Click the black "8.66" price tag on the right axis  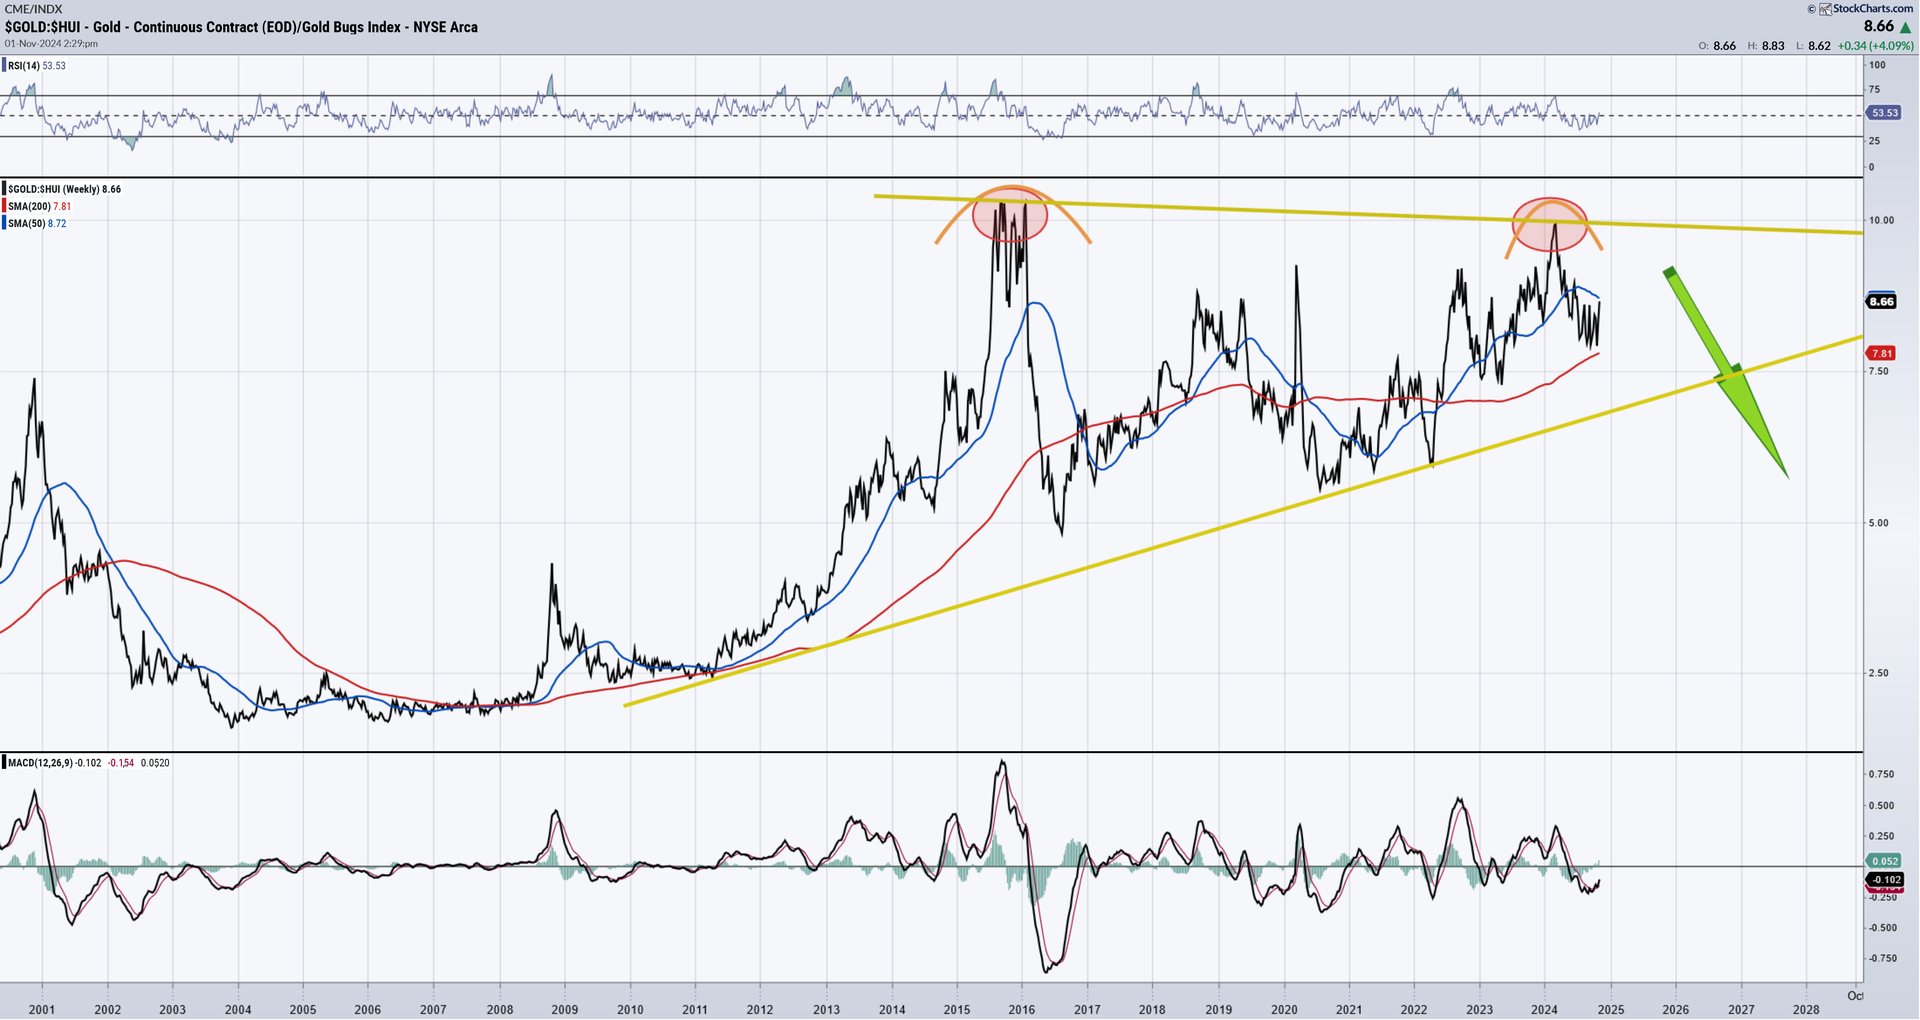coord(1882,301)
